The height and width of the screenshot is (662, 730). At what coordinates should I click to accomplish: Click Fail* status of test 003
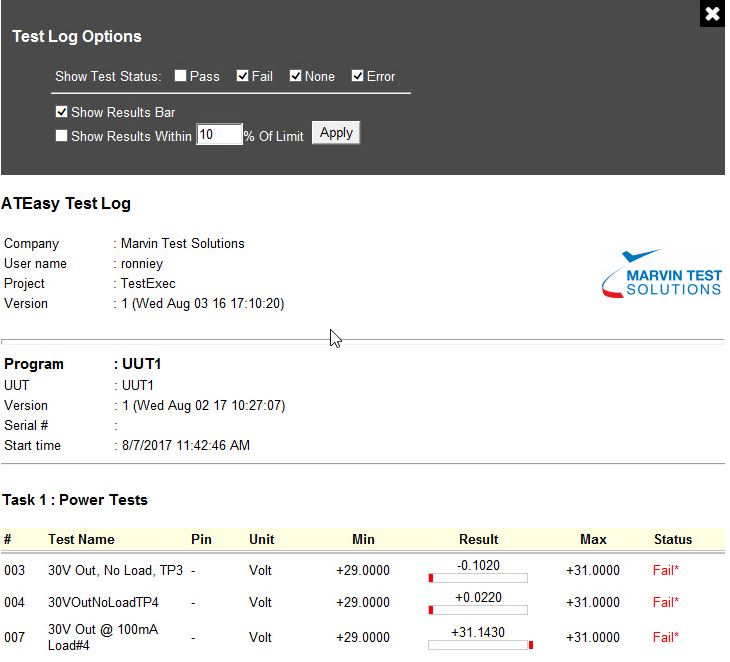coord(666,570)
